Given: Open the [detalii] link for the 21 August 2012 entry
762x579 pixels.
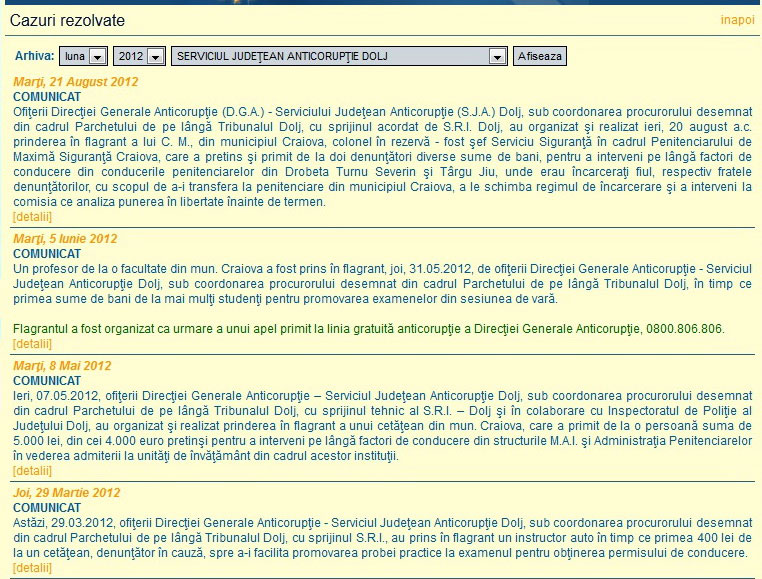Looking at the screenshot, I should tap(32, 217).
